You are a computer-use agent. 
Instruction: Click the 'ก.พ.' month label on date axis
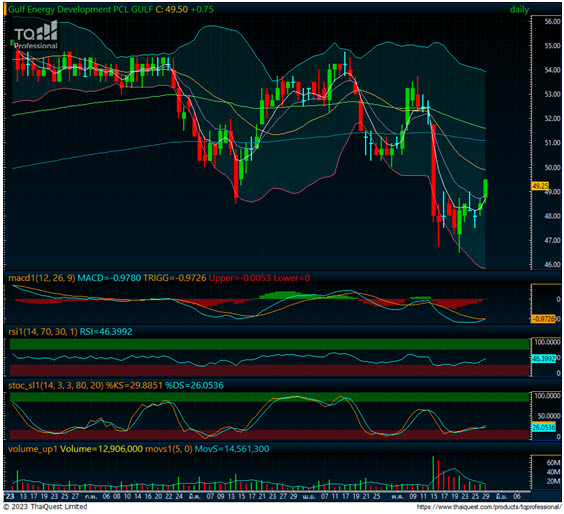click(x=92, y=496)
